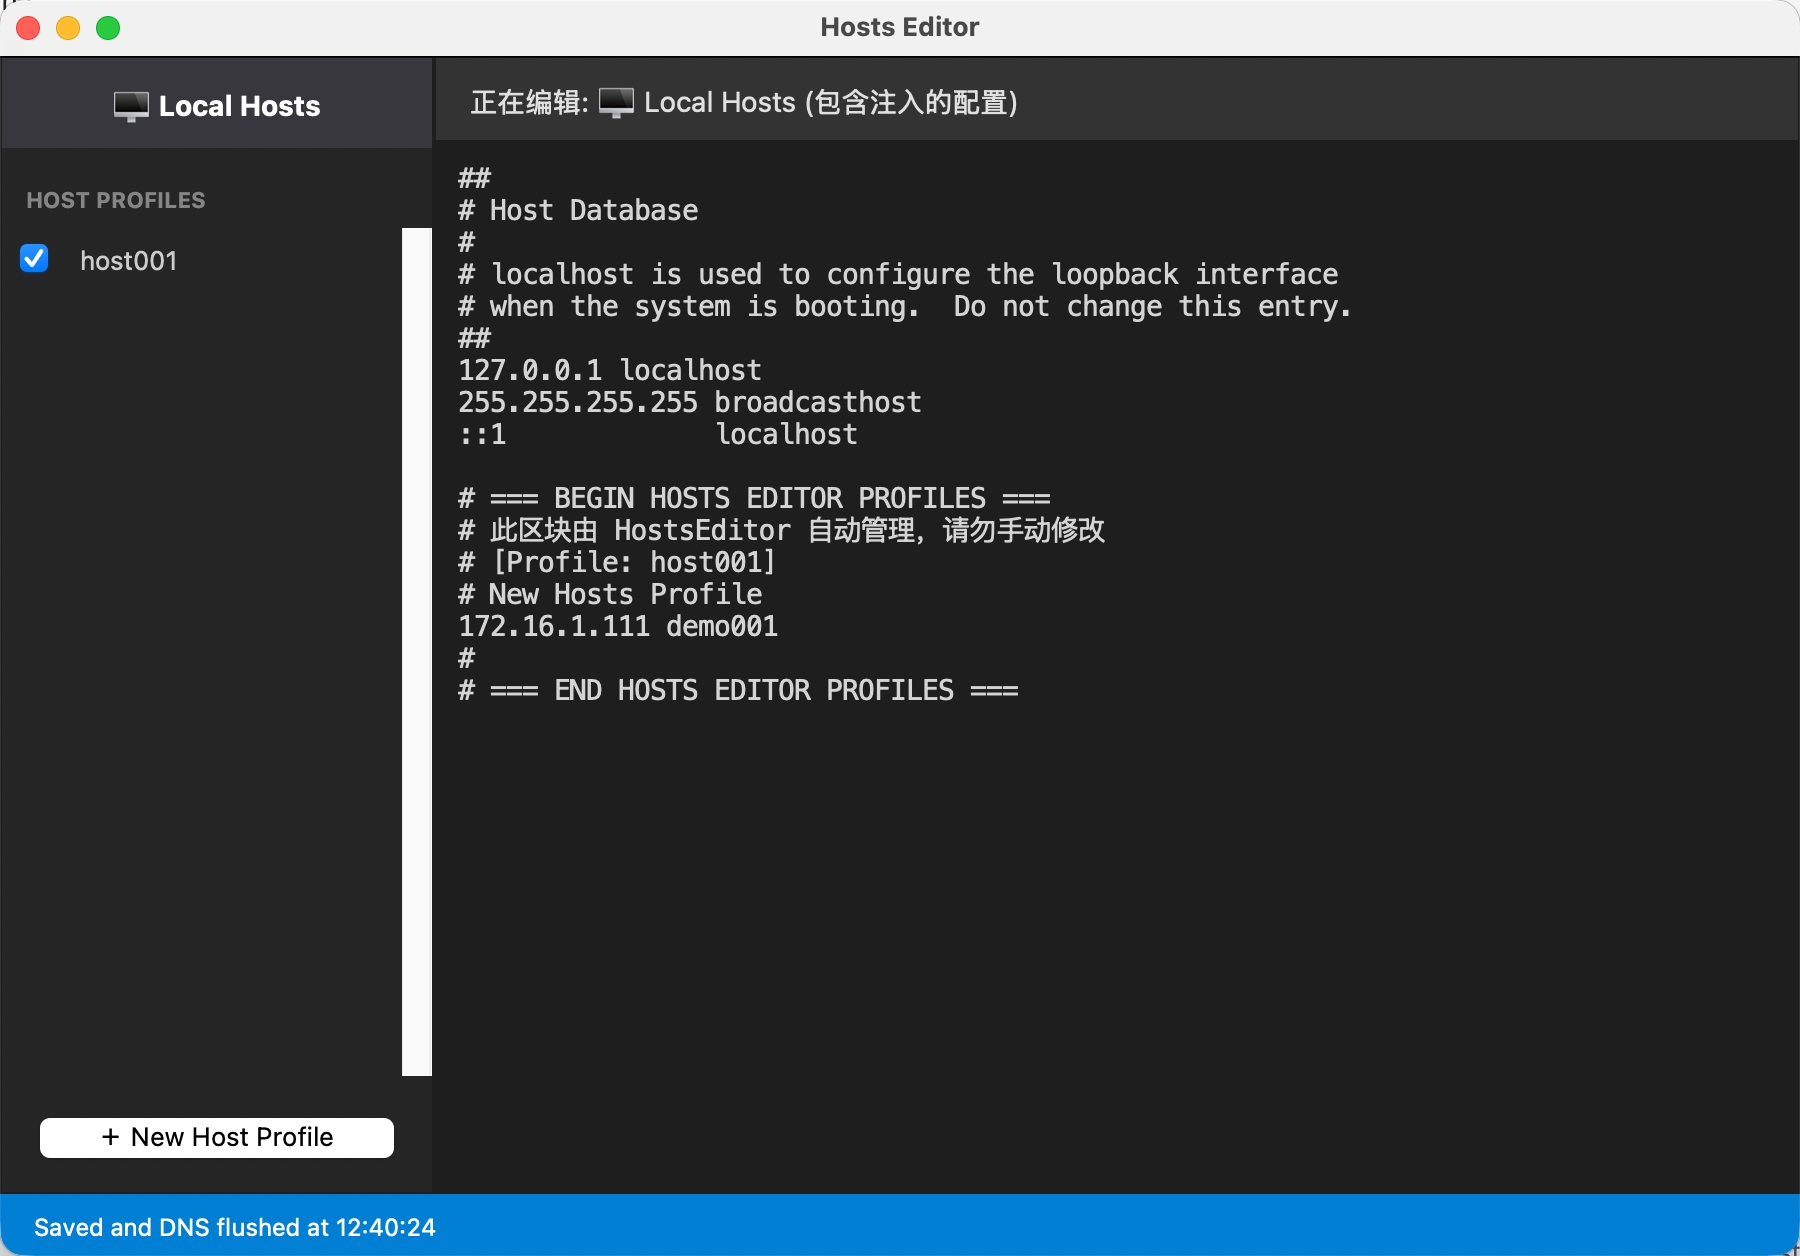Click the 'Saved and DNS flushed' status message

coord(235,1227)
